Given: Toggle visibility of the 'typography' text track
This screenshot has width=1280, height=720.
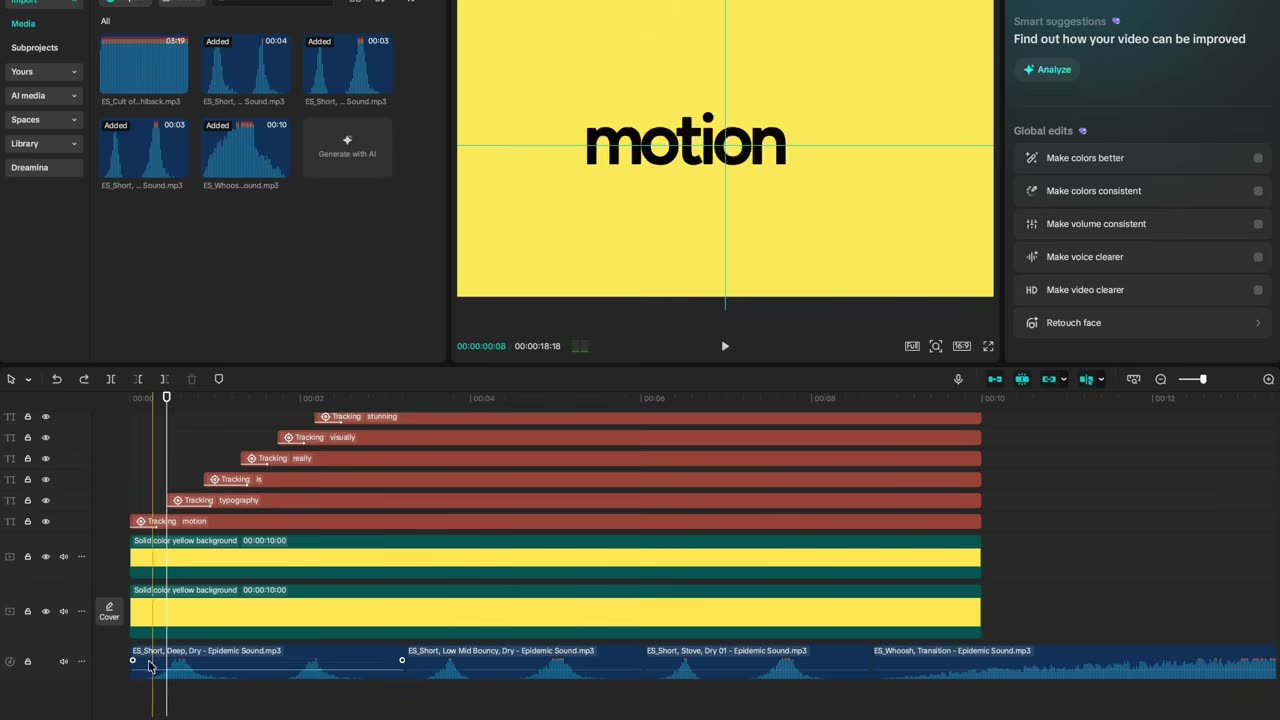Looking at the screenshot, I should 45,501.
